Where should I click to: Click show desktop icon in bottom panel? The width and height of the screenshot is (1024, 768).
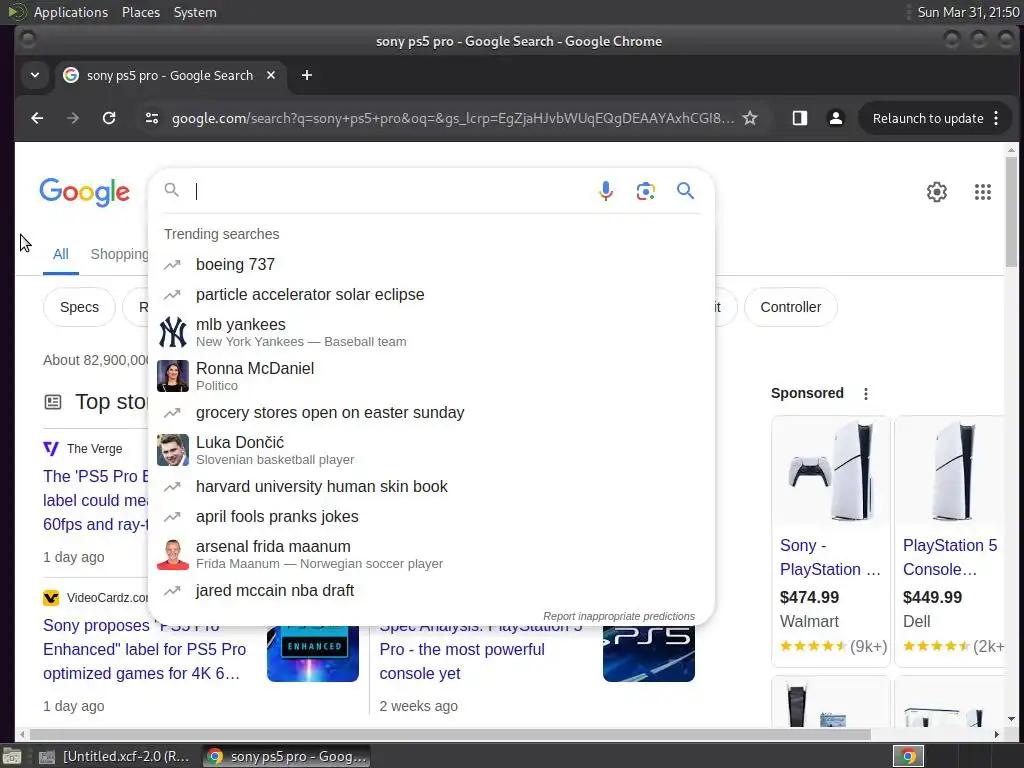click(x=11, y=756)
